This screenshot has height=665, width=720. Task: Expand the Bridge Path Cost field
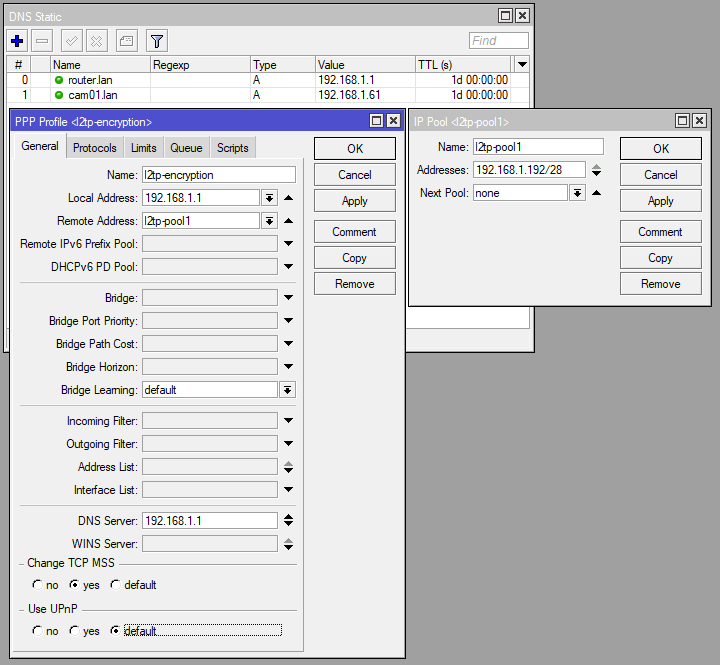[x=288, y=344]
